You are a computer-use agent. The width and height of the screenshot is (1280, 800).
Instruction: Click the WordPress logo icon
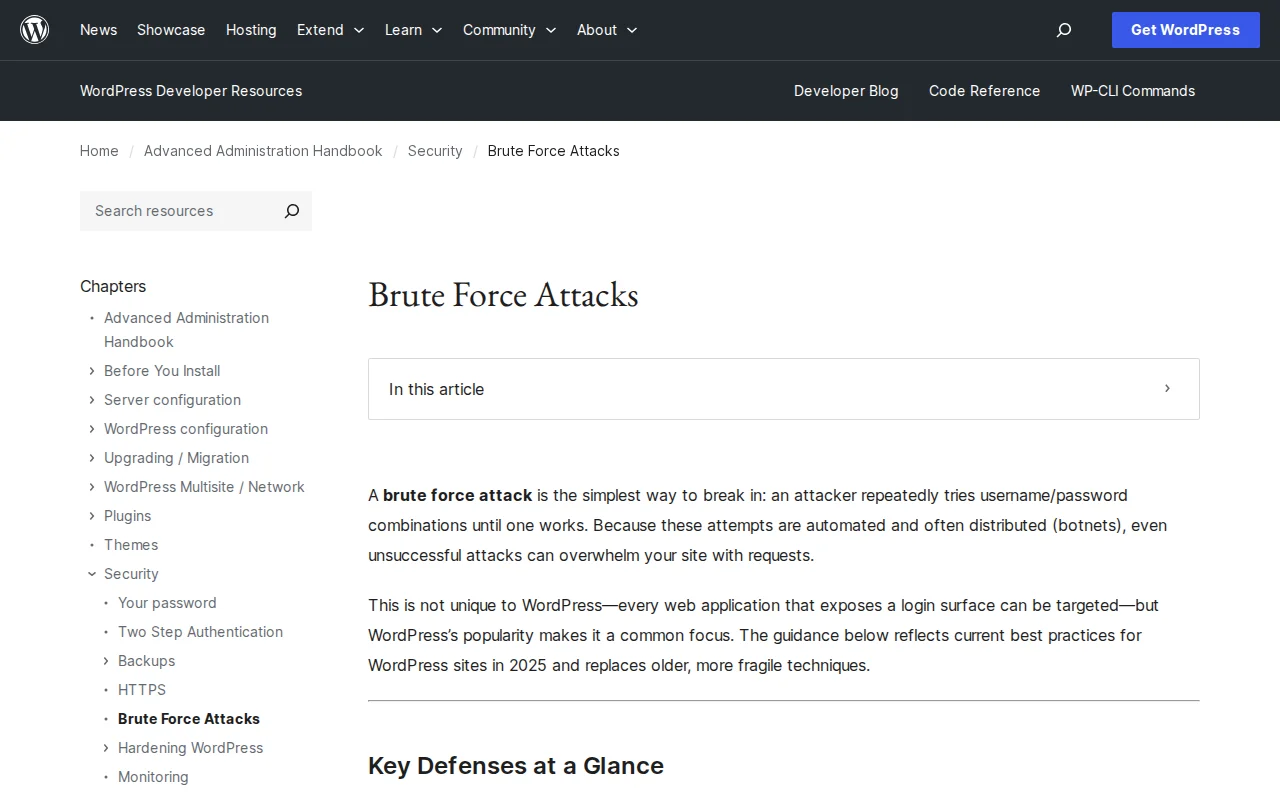pyautogui.click(x=34, y=29)
